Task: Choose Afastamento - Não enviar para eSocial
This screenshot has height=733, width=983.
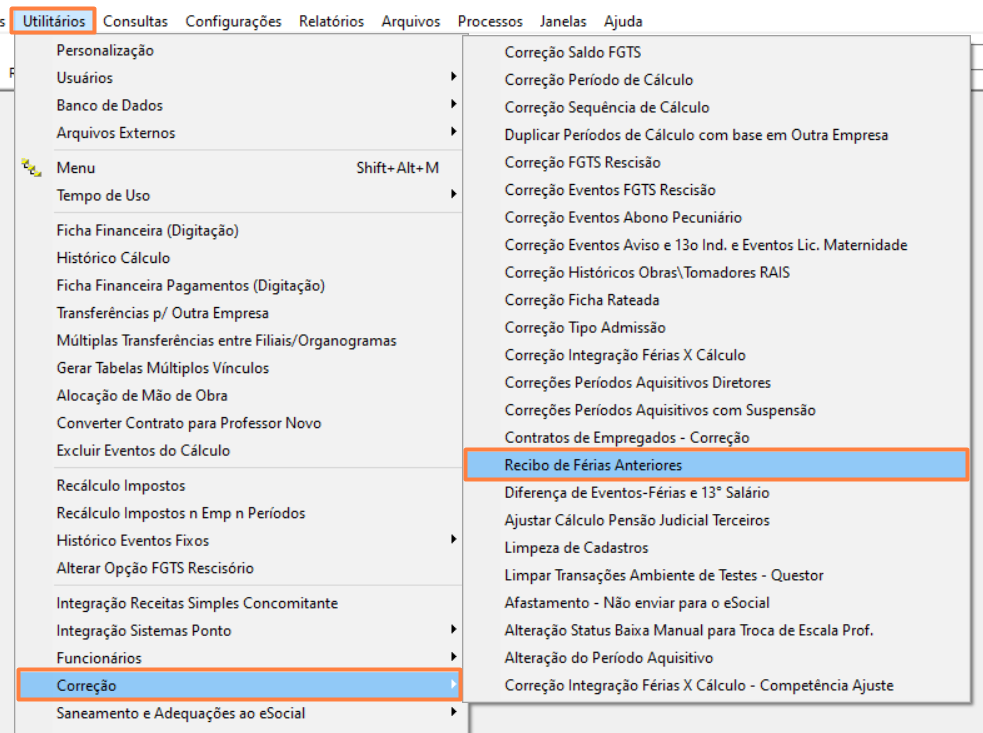Action: [x=717, y=604]
